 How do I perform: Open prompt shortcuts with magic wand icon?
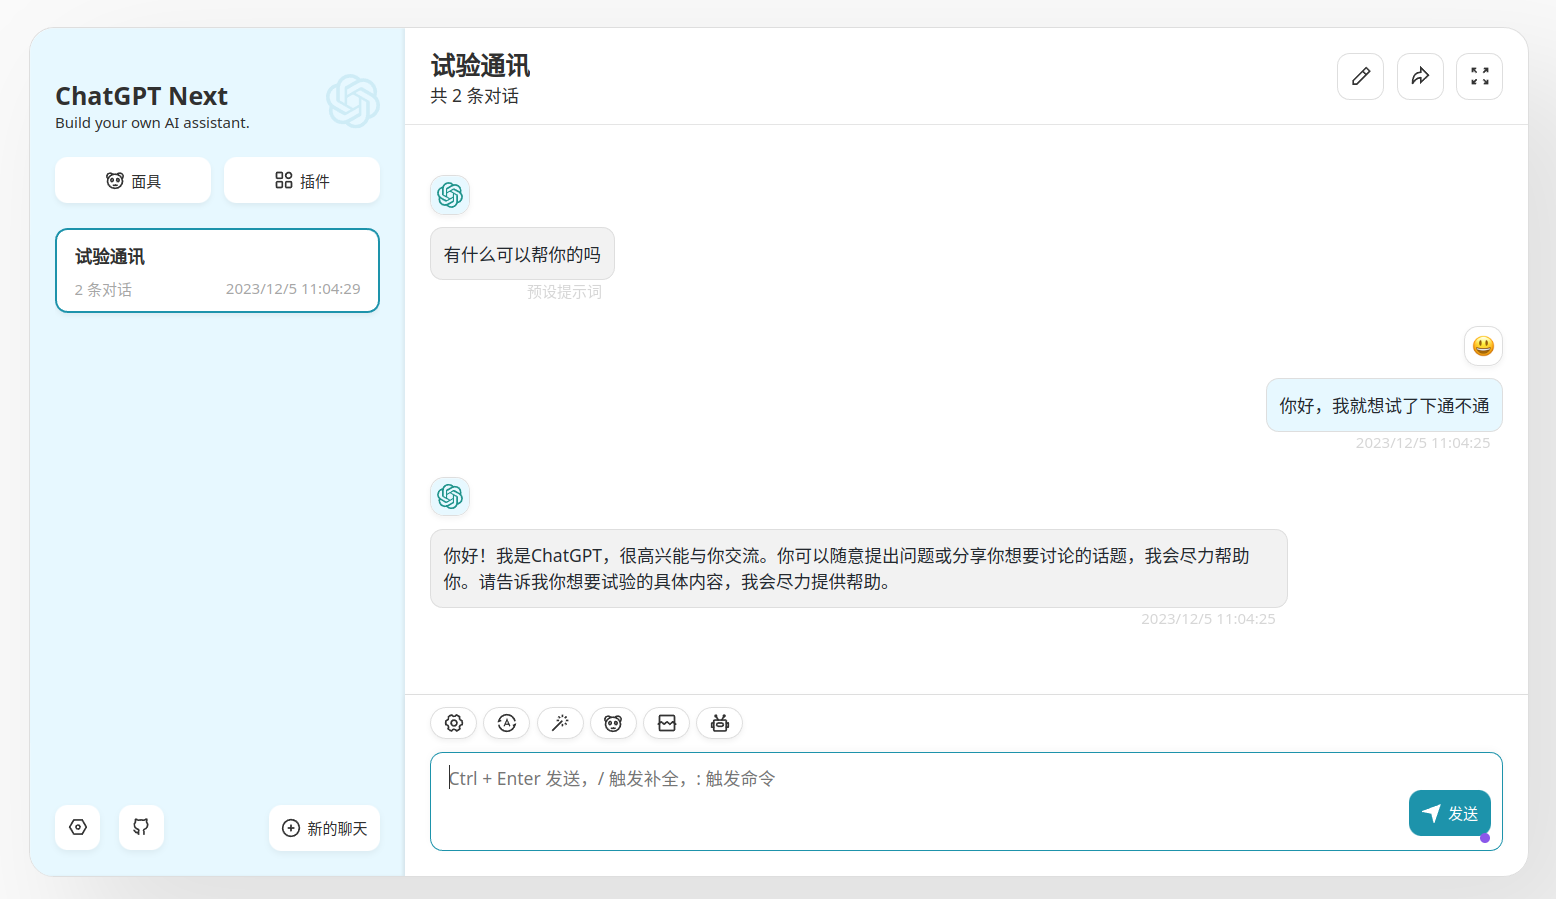[x=560, y=723]
